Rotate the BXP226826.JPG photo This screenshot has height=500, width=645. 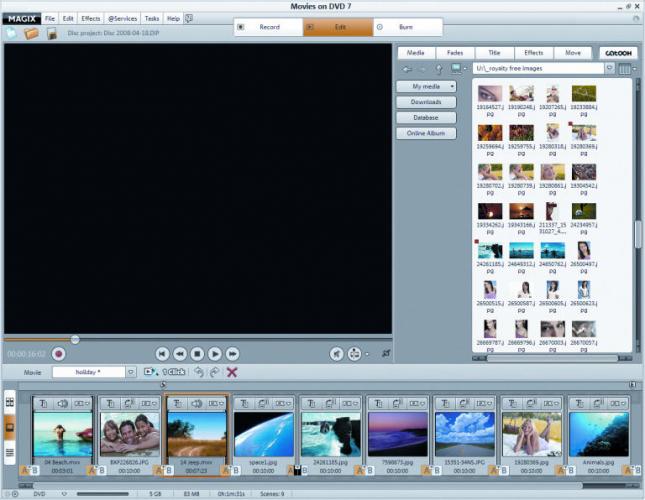[x=129, y=404]
